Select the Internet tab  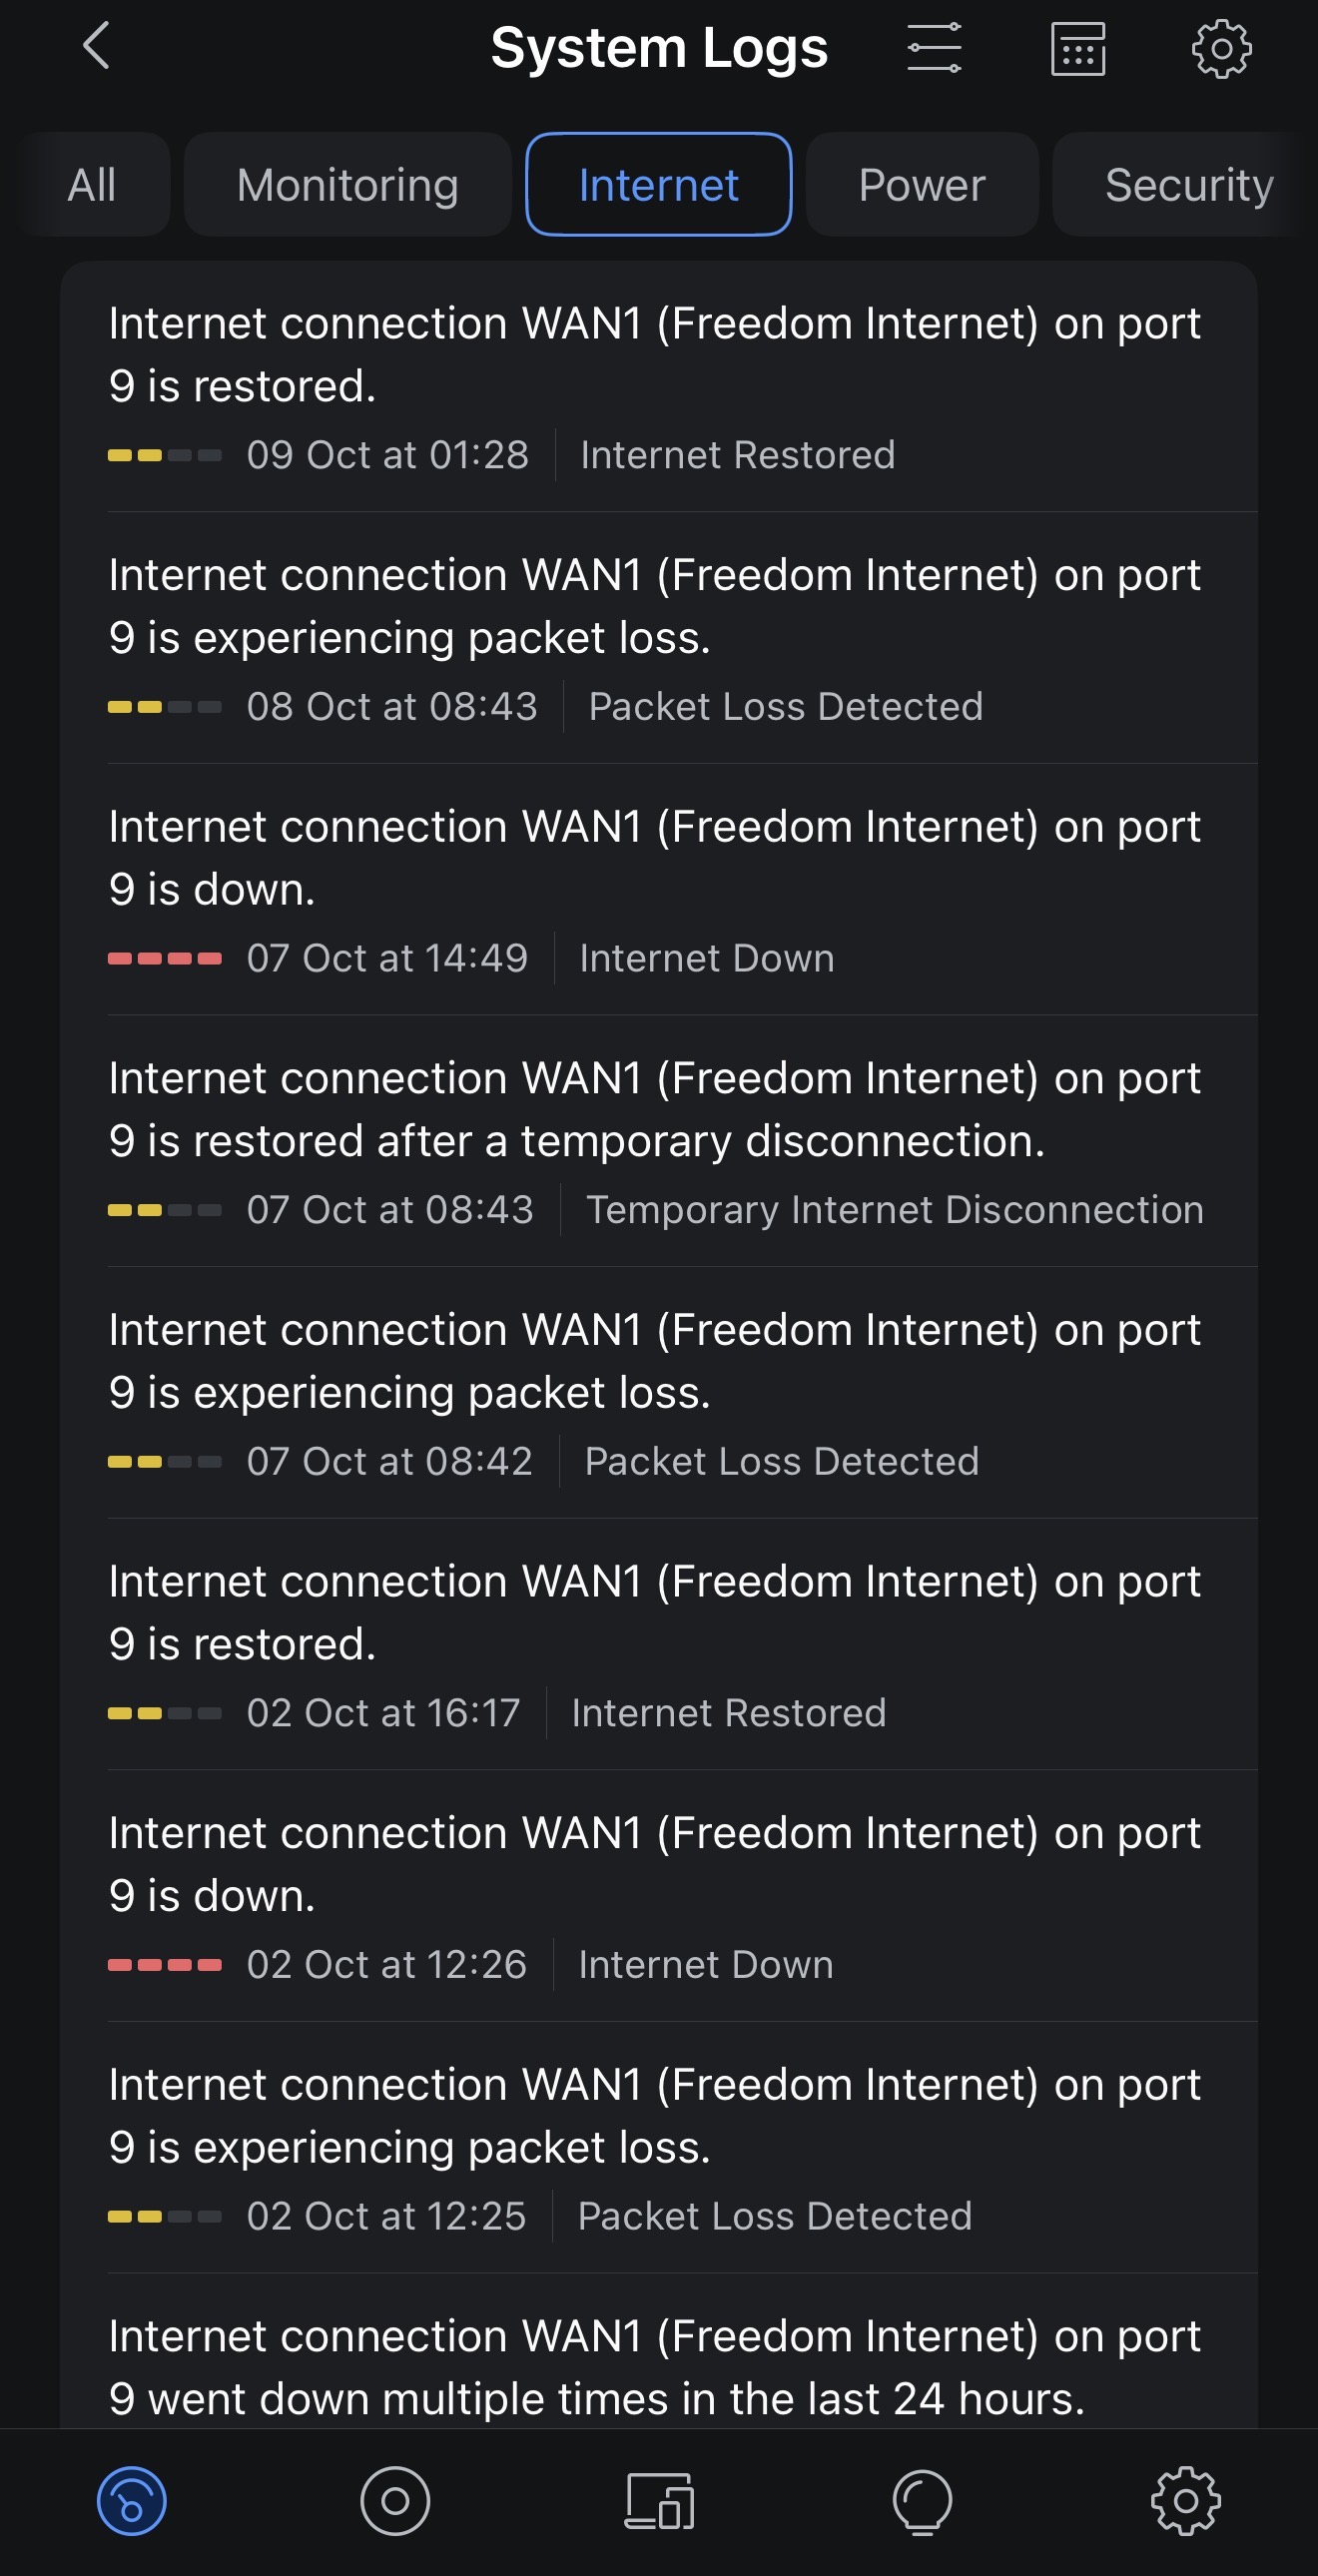(658, 185)
